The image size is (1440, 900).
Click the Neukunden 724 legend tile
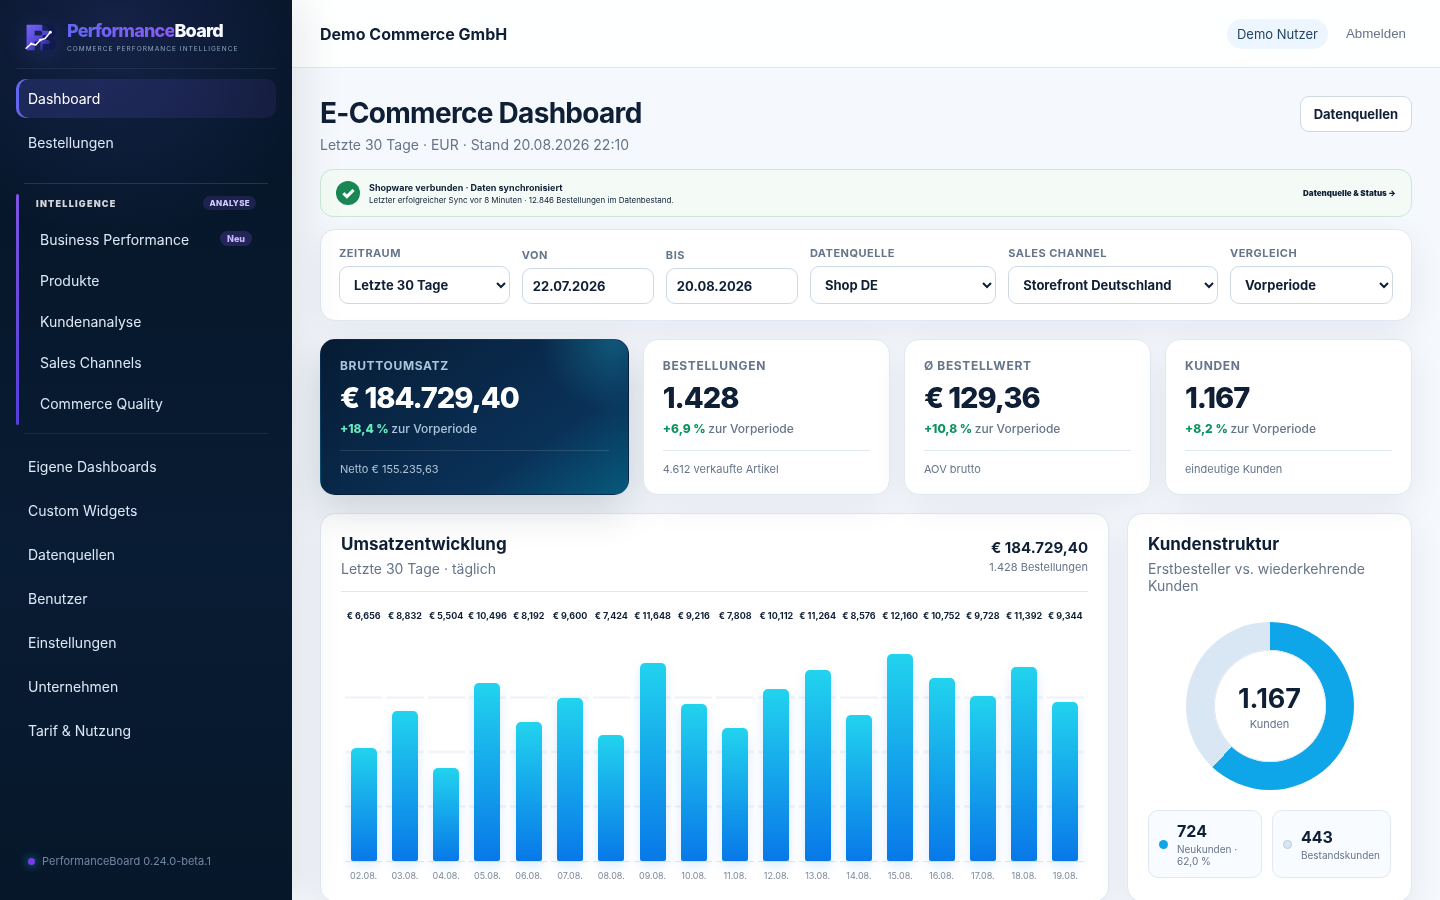point(1205,844)
